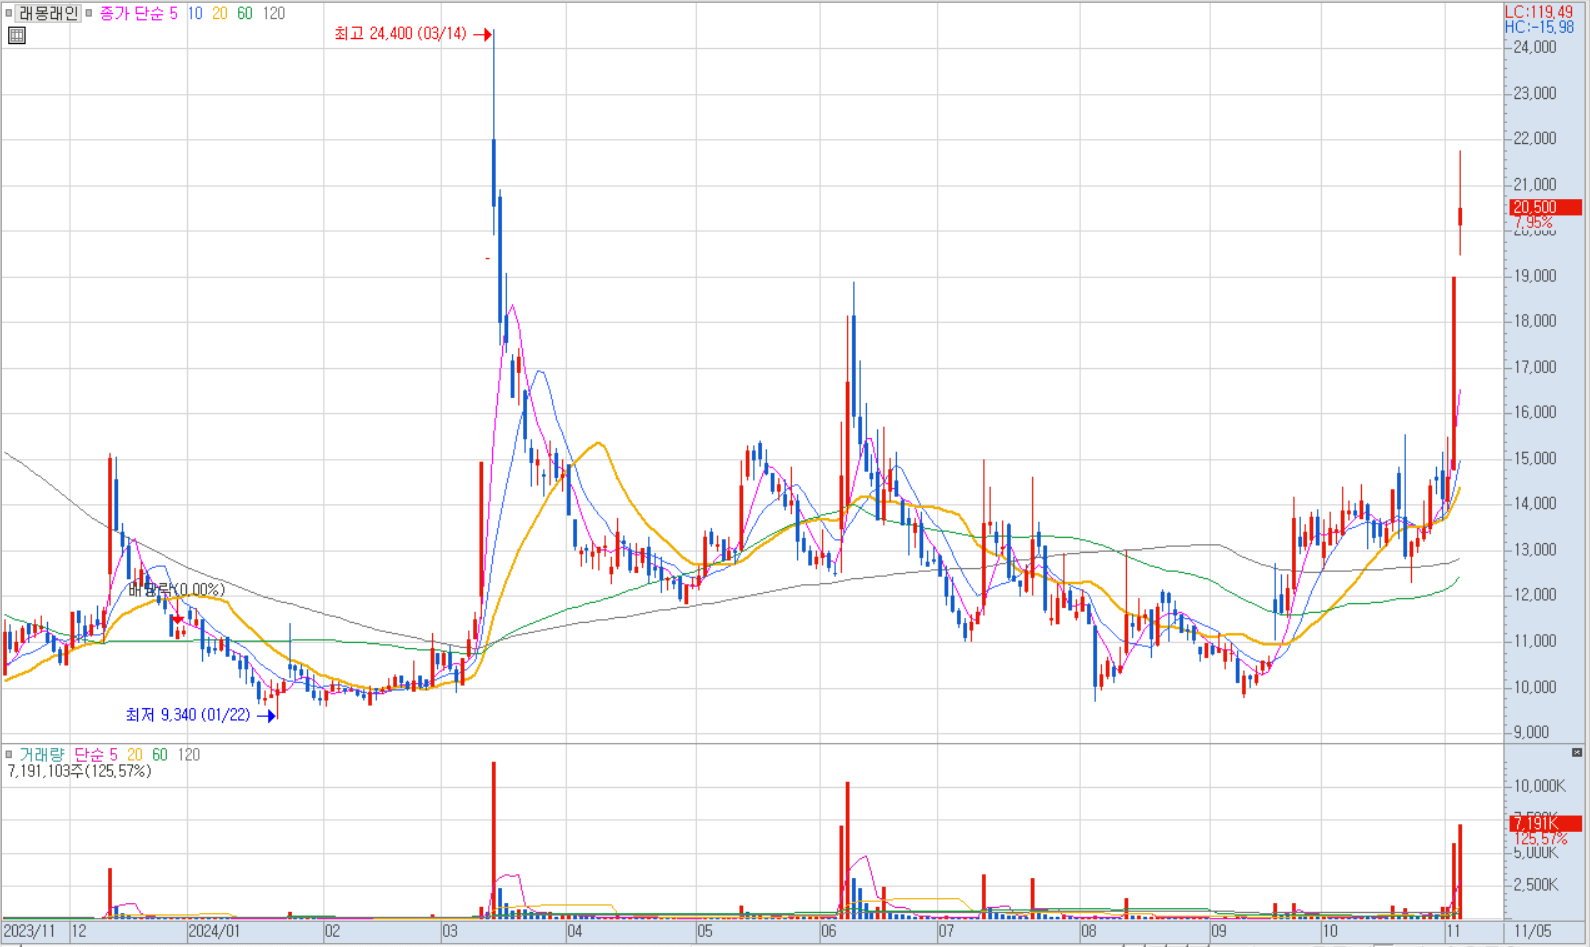Click the 2,500K volume axis label
Image resolution: width=1590 pixels, height=947 pixels.
click(1538, 885)
